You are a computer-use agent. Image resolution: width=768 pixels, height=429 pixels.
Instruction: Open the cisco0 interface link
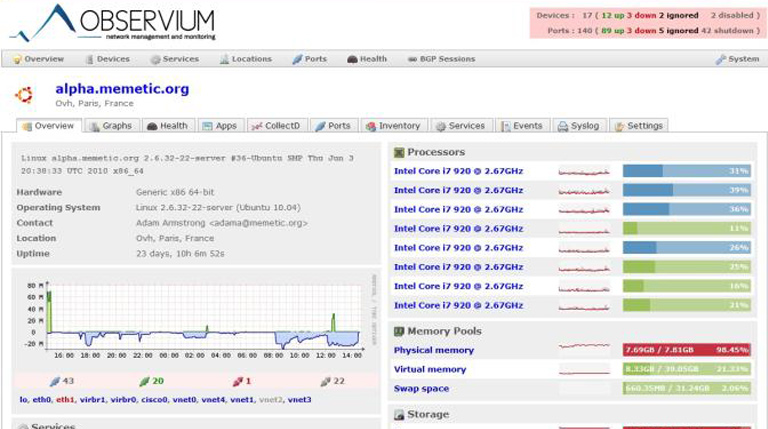(154, 400)
